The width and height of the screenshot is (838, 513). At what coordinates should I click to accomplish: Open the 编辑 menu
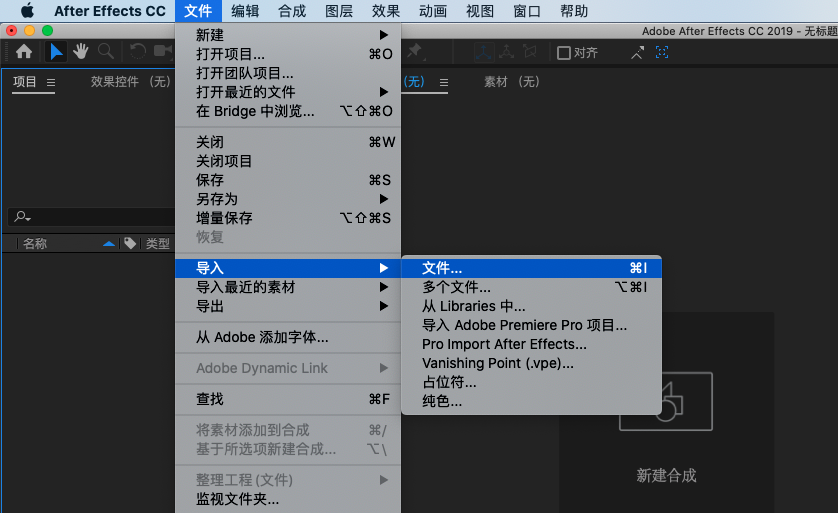[245, 11]
